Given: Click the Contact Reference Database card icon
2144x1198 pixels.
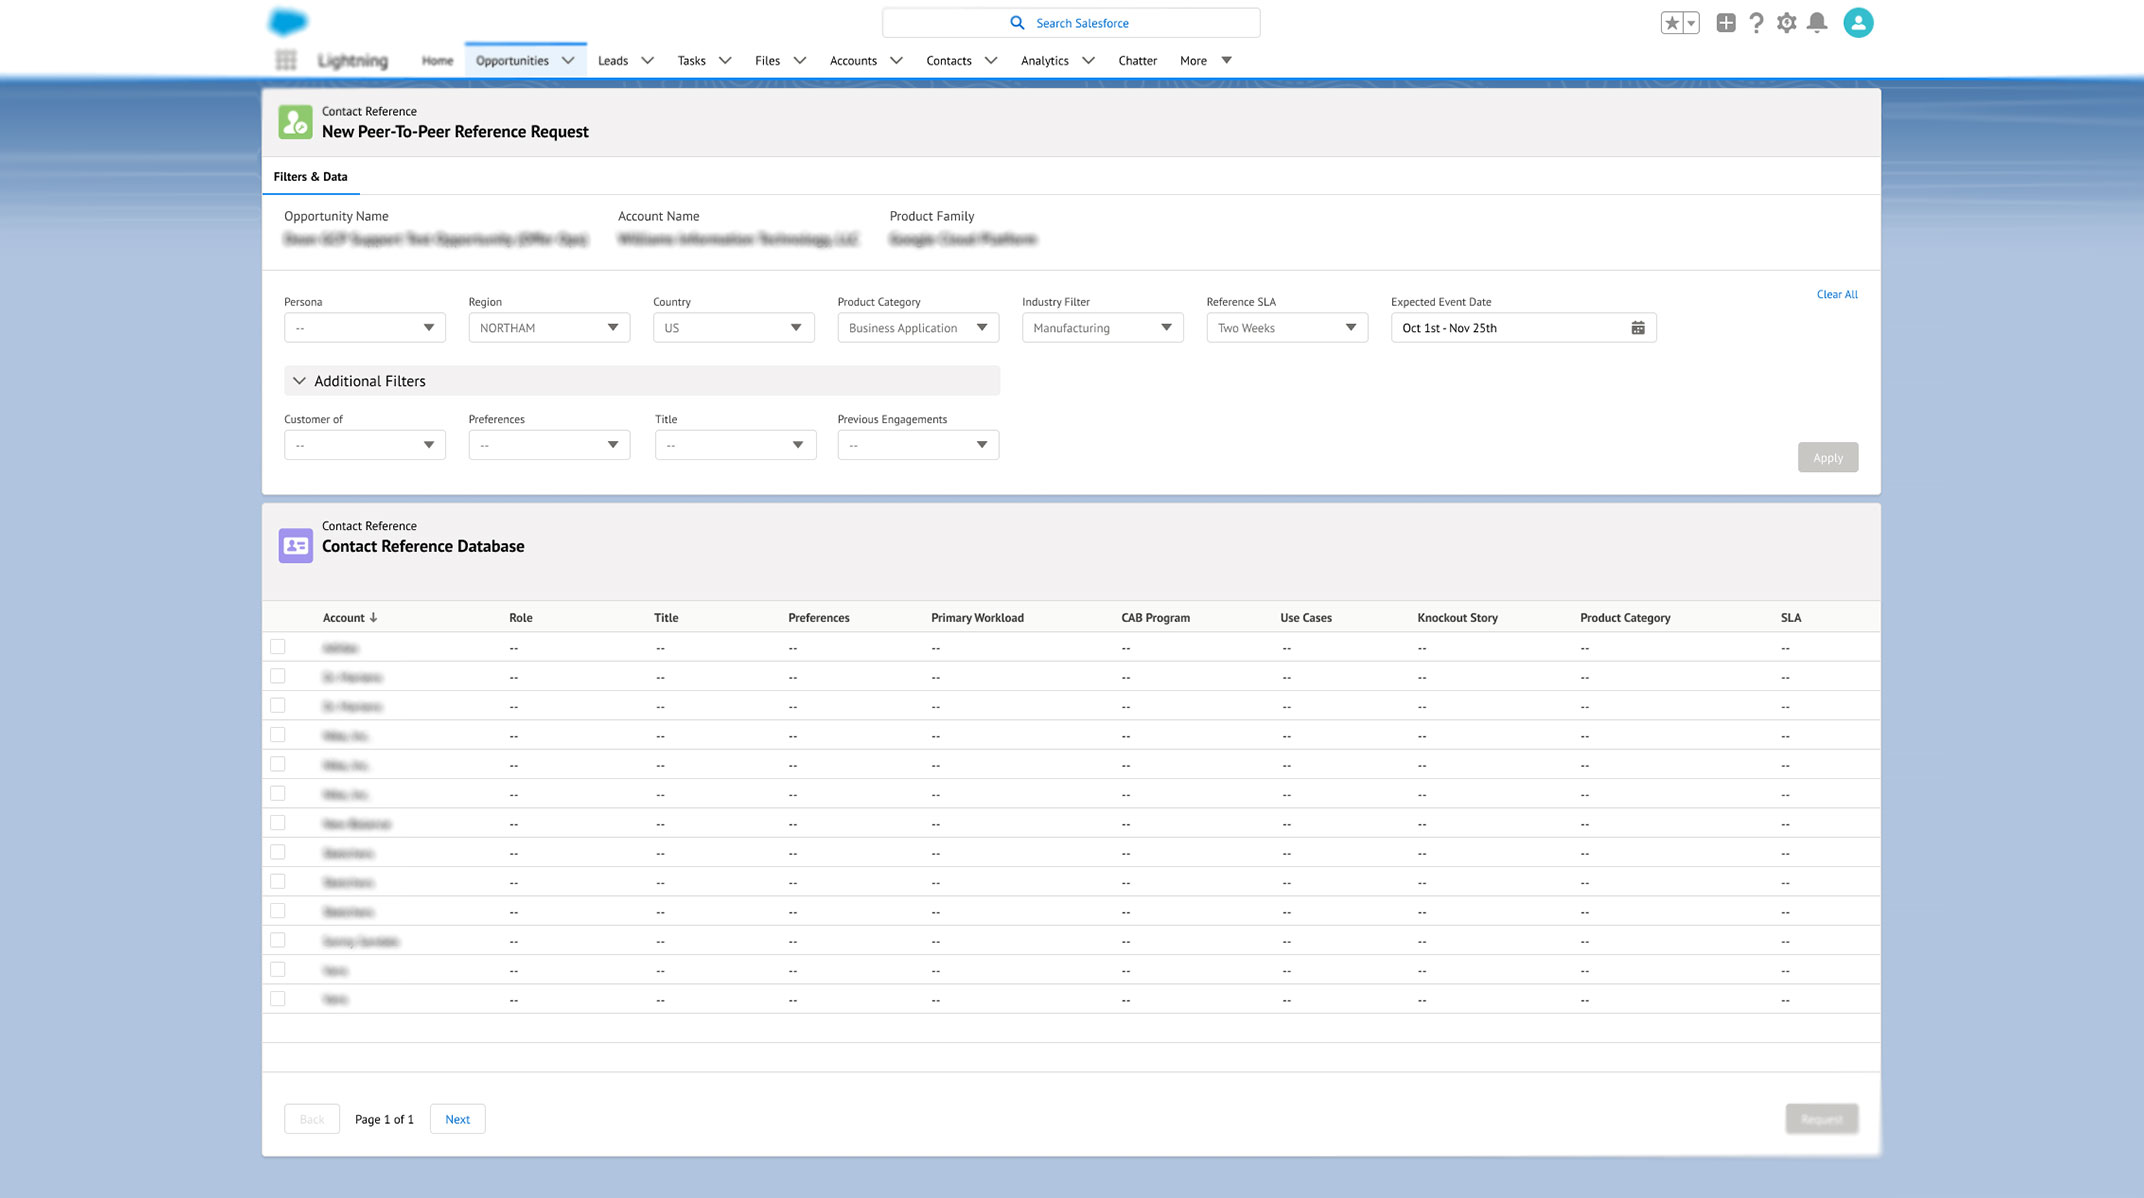Looking at the screenshot, I should (295, 546).
